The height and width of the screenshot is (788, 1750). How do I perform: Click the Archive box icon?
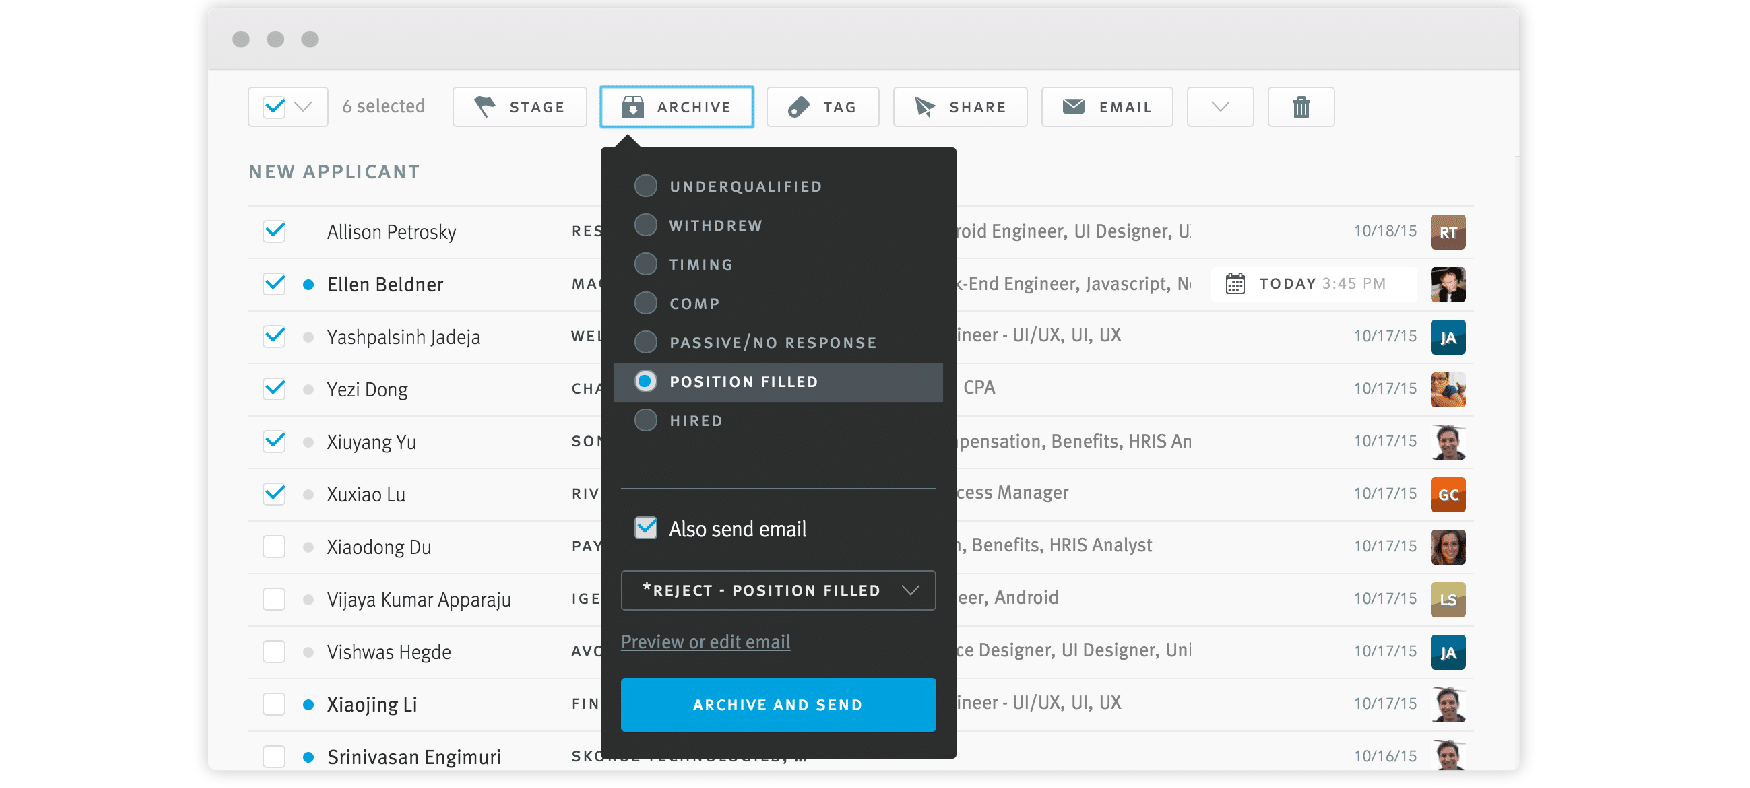click(x=633, y=107)
